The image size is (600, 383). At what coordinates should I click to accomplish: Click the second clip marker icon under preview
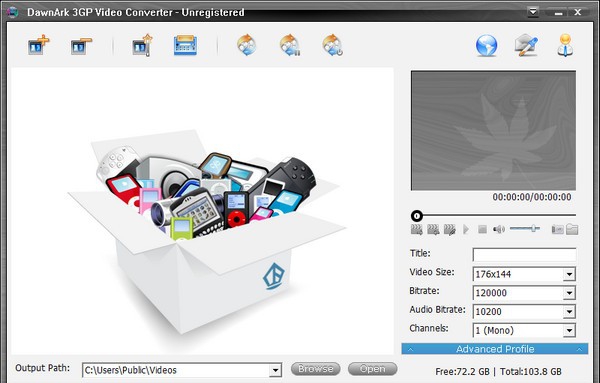tap(433, 230)
